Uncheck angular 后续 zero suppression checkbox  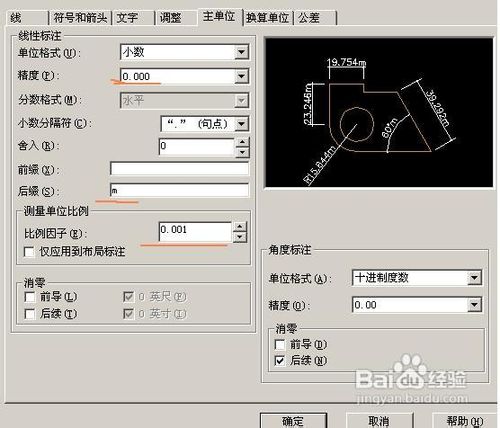tap(280, 360)
